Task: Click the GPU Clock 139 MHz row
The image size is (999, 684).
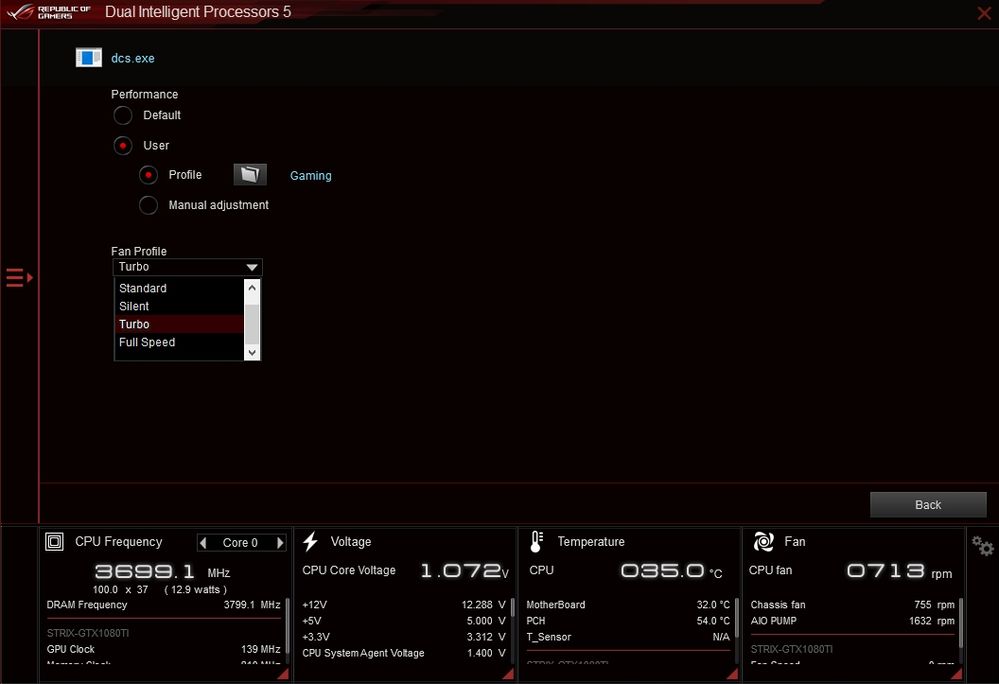Action: 164,650
